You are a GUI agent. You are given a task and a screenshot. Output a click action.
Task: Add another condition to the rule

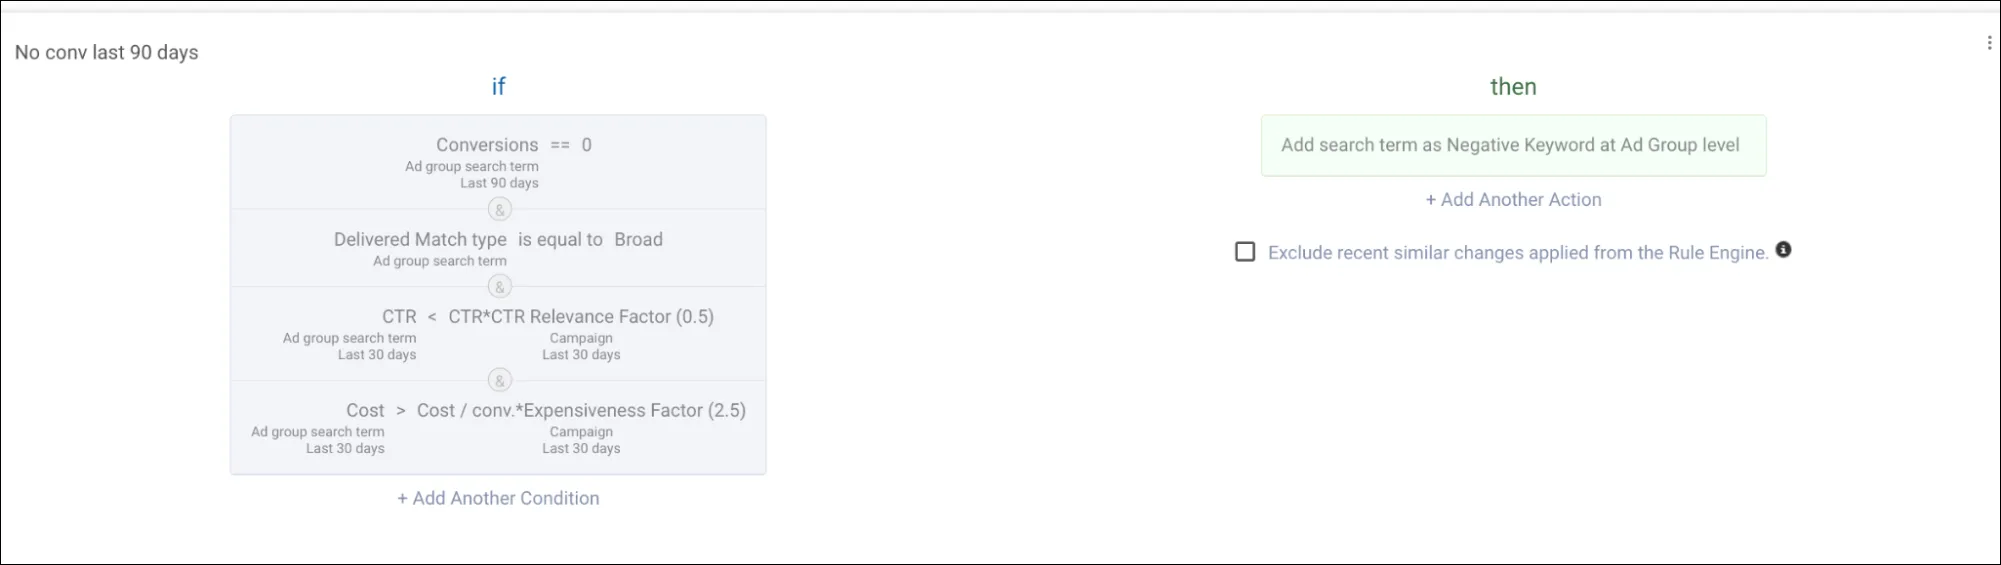pyautogui.click(x=498, y=498)
